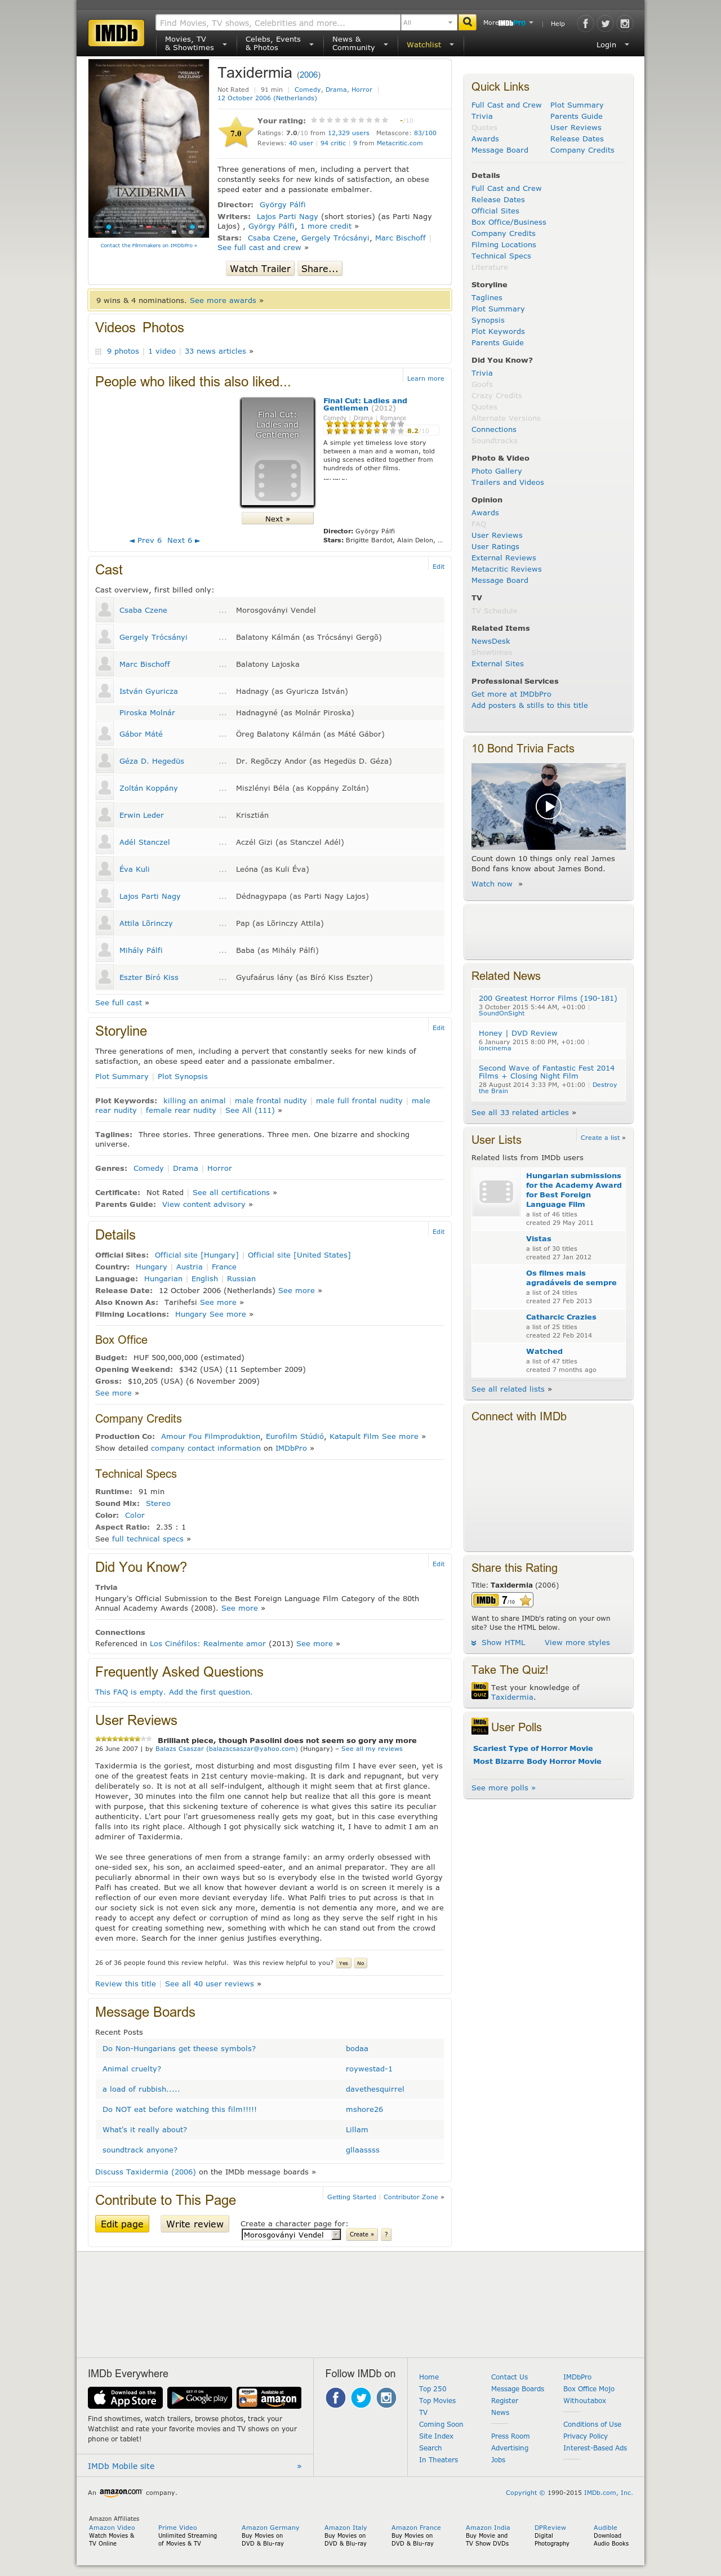Open the Twitter icon in the header

click(605, 23)
